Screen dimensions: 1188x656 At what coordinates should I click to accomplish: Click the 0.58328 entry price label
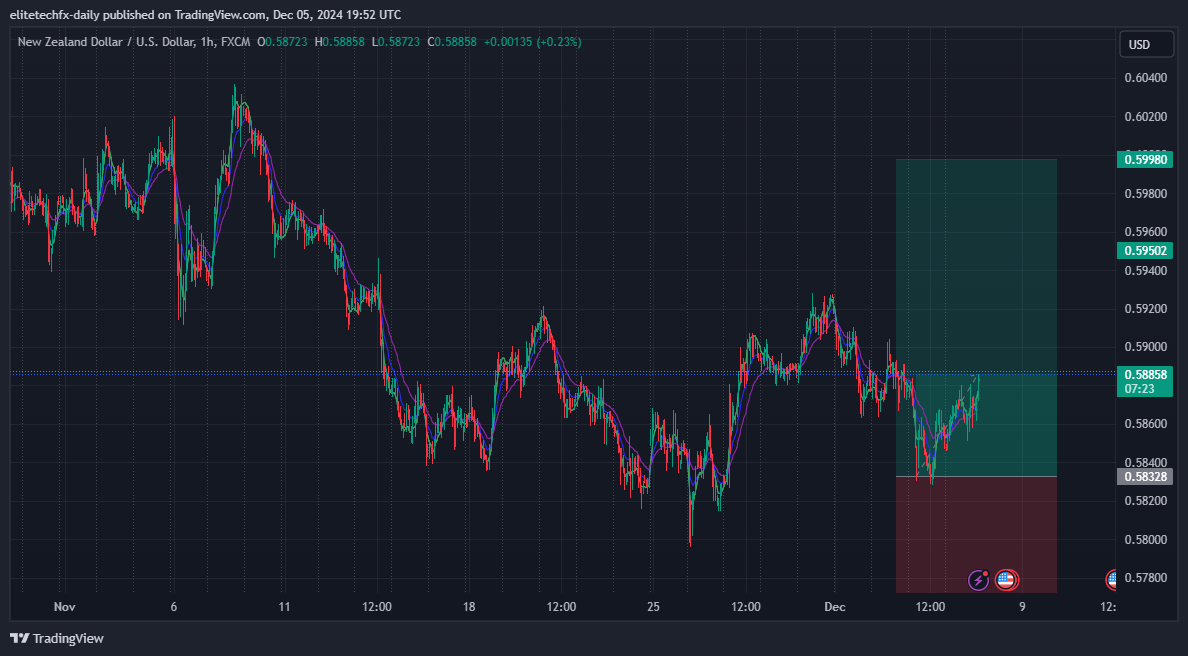[x=1145, y=476]
